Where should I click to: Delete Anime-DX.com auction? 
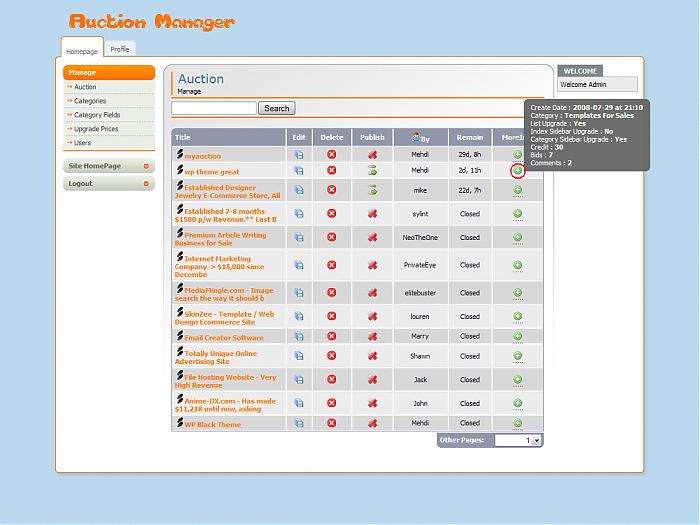(x=331, y=403)
